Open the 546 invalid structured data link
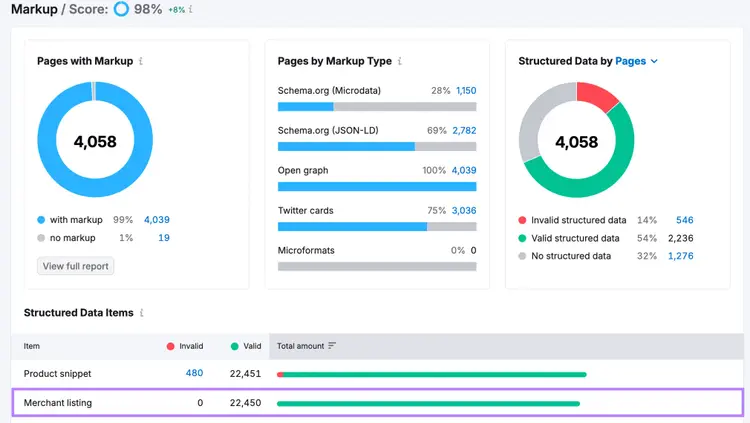This screenshot has height=423, width=750. coord(684,220)
